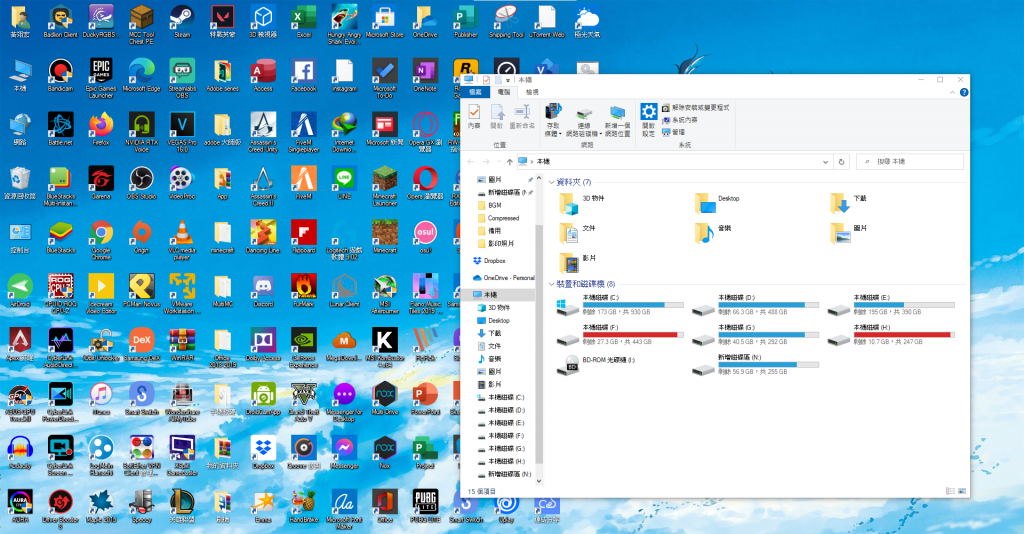The image size is (1024, 534).
Task: Open Epic Games Launcher shortcut
Action: pos(101,78)
